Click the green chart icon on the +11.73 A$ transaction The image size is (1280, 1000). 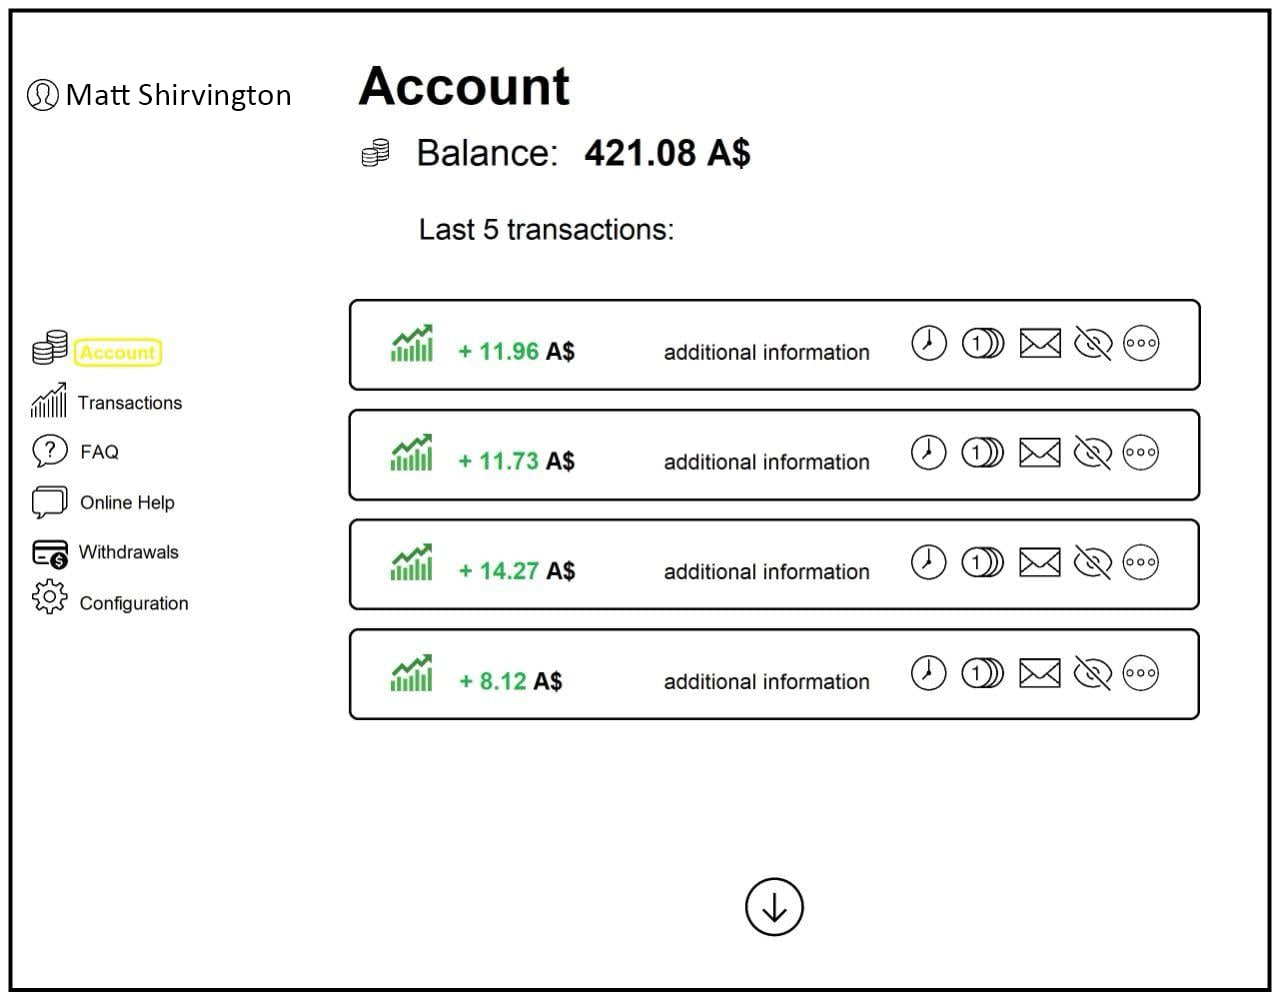point(412,453)
